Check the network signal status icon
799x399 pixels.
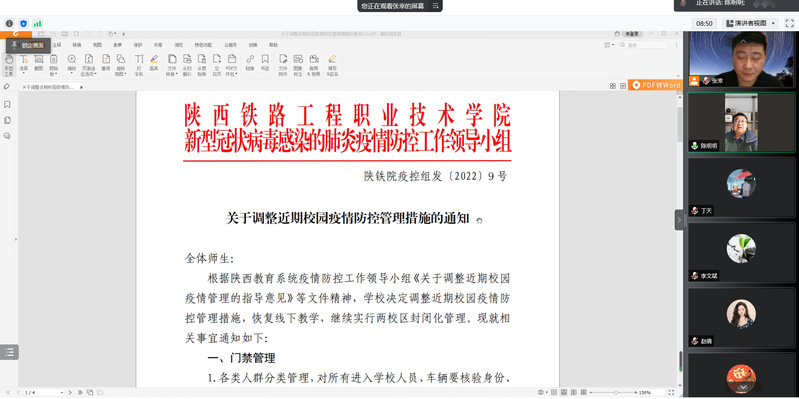[x=38, y=23]
